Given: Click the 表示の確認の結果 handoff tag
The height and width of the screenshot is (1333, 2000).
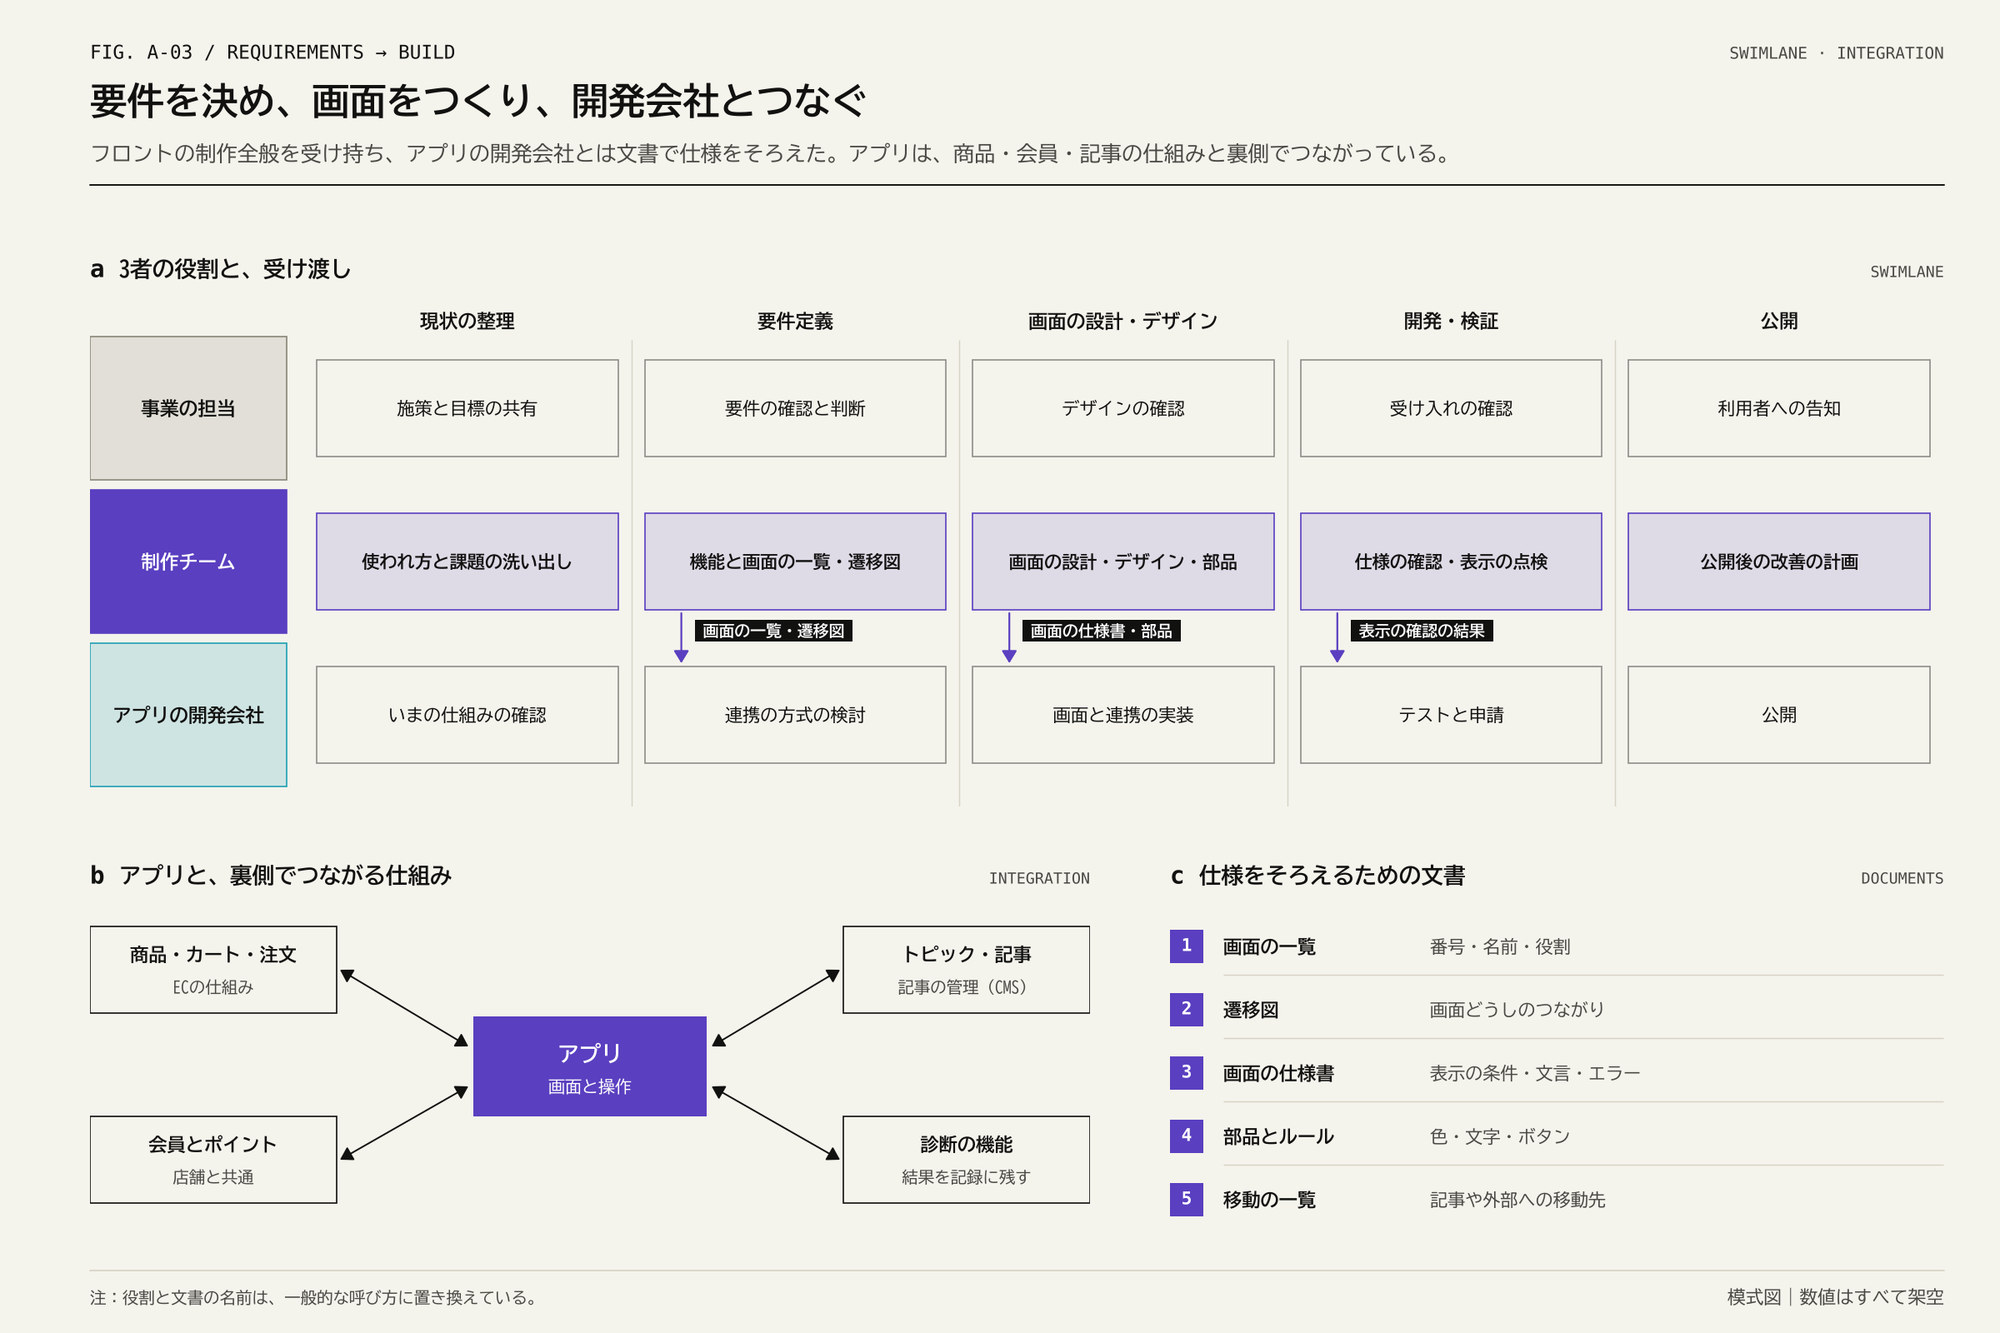Looking at the screenshot, I should click(1421, 631).
